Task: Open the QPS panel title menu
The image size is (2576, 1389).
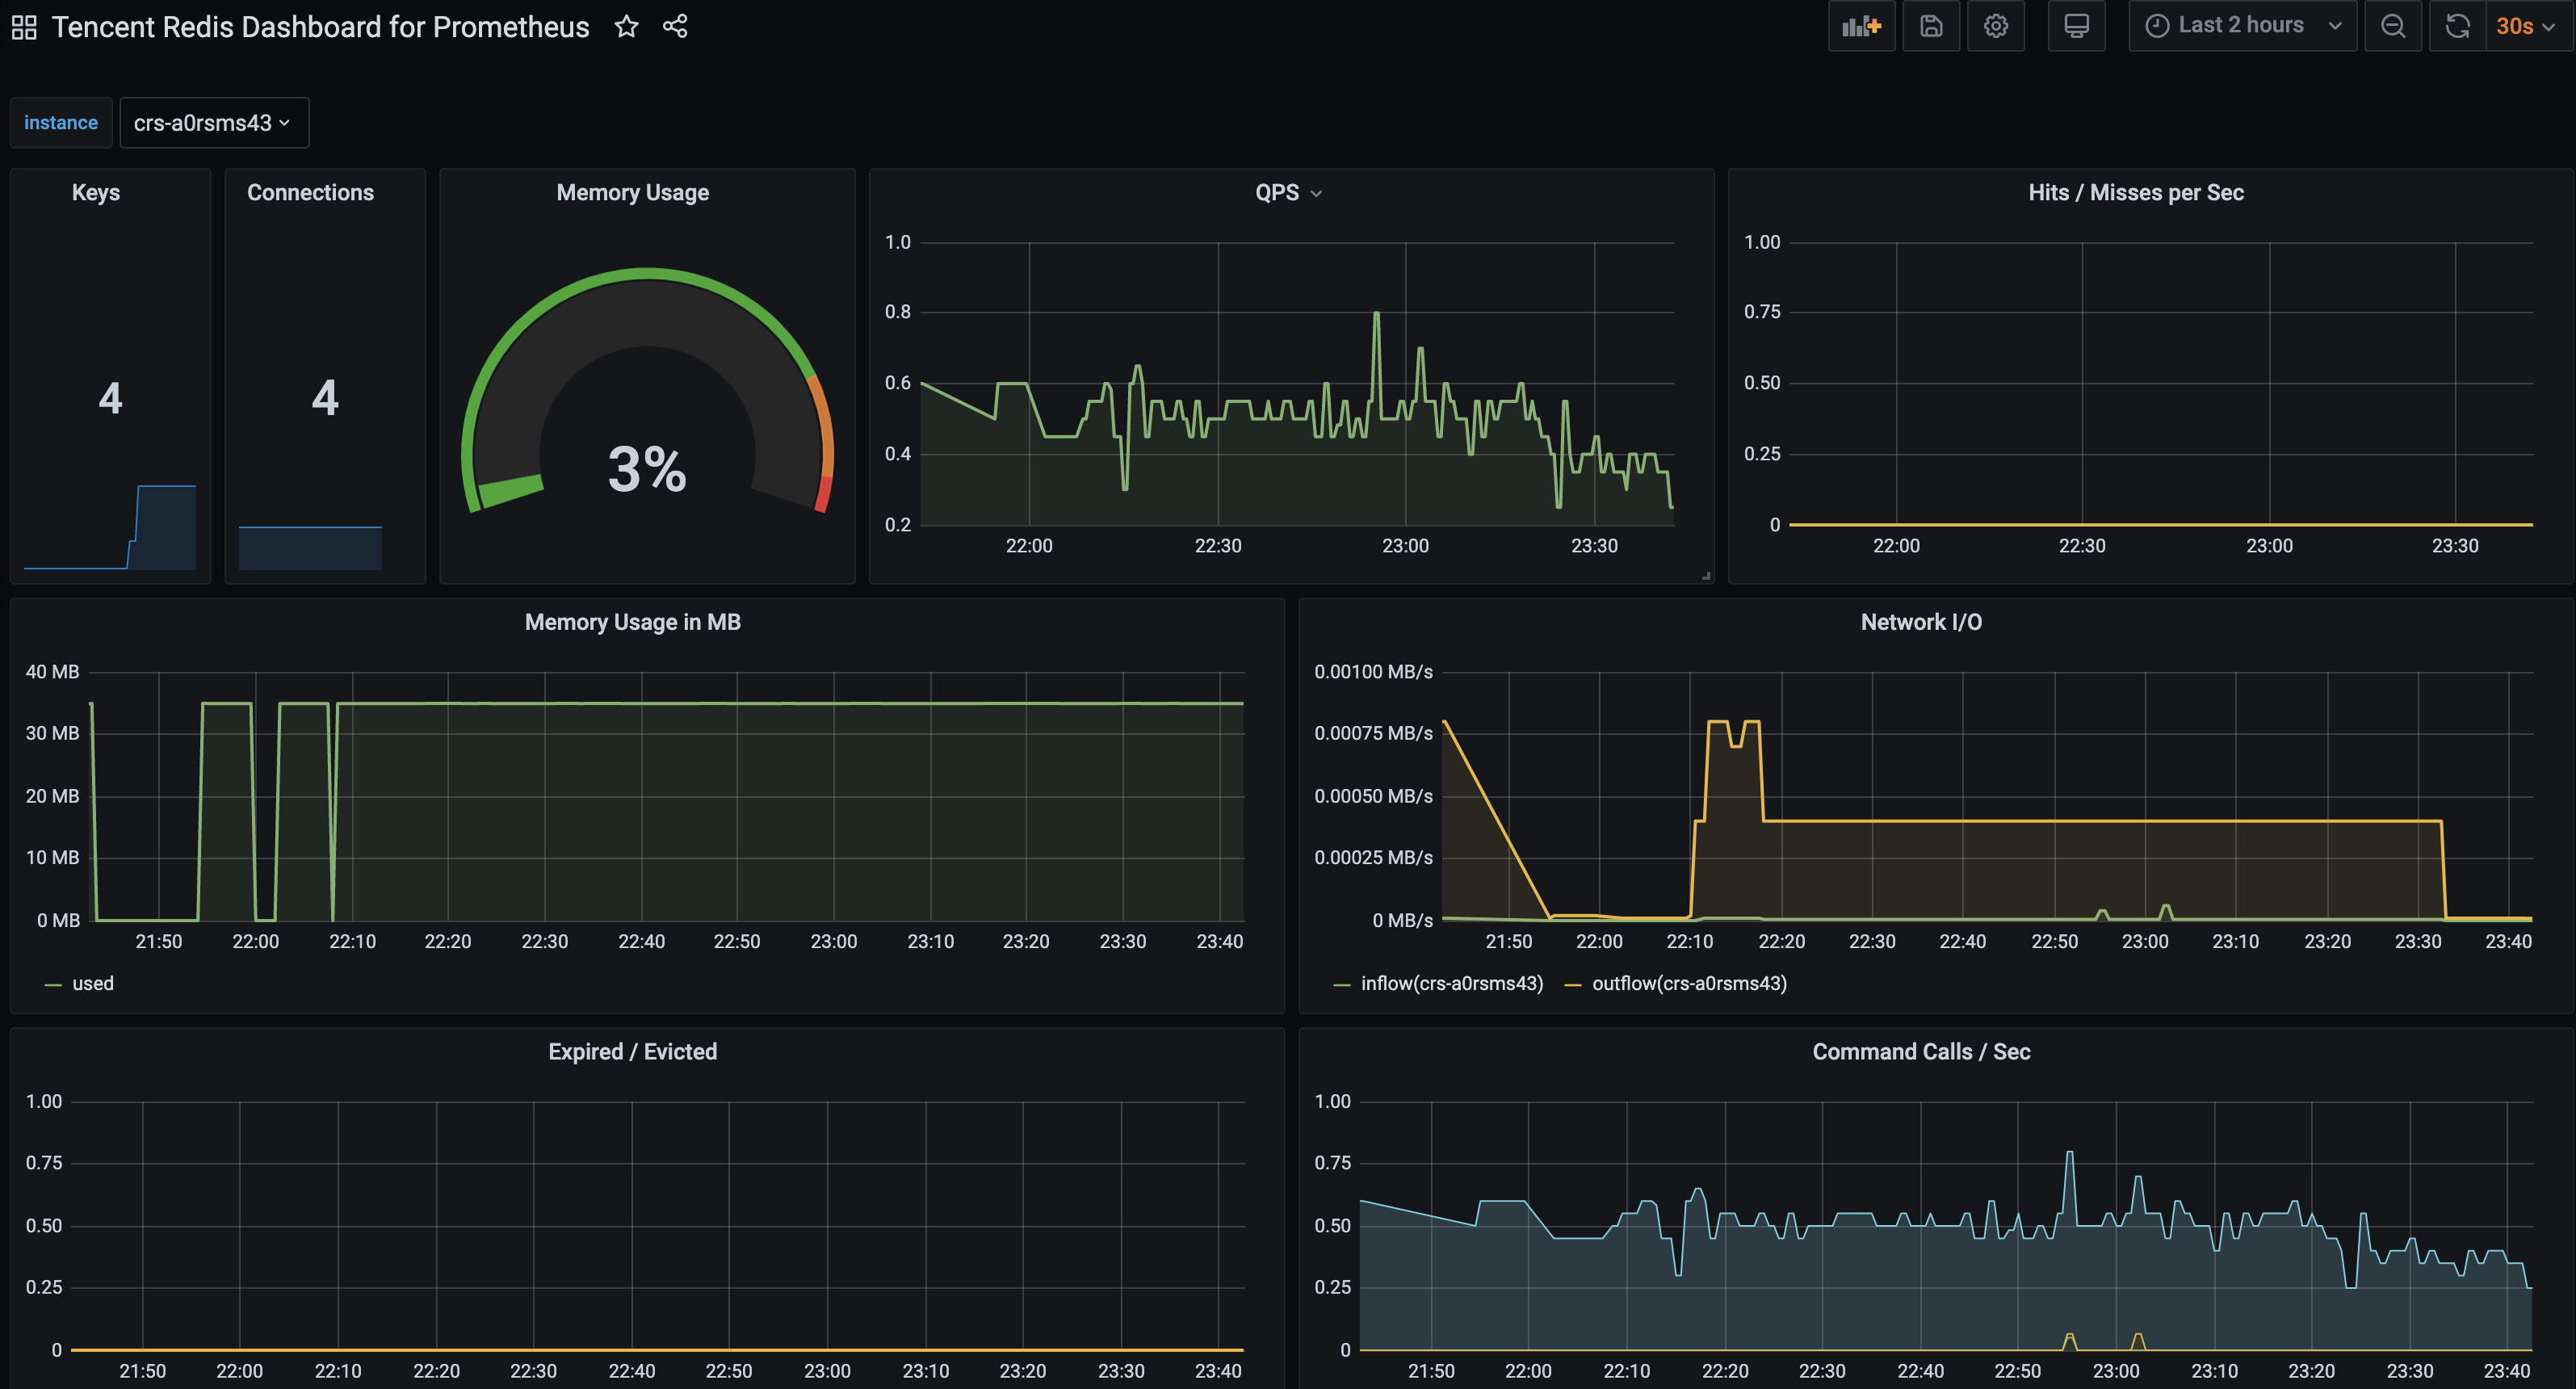Action: (x=1288, y=193)
